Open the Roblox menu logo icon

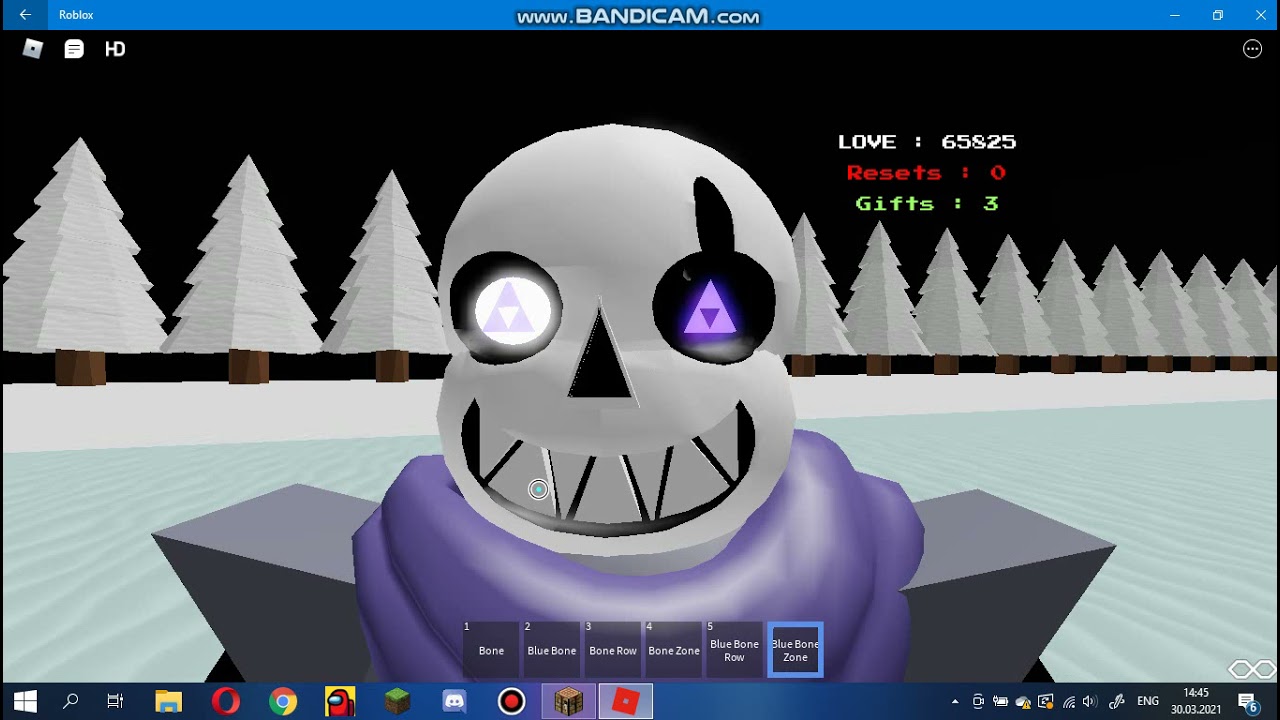click(33, 49)
